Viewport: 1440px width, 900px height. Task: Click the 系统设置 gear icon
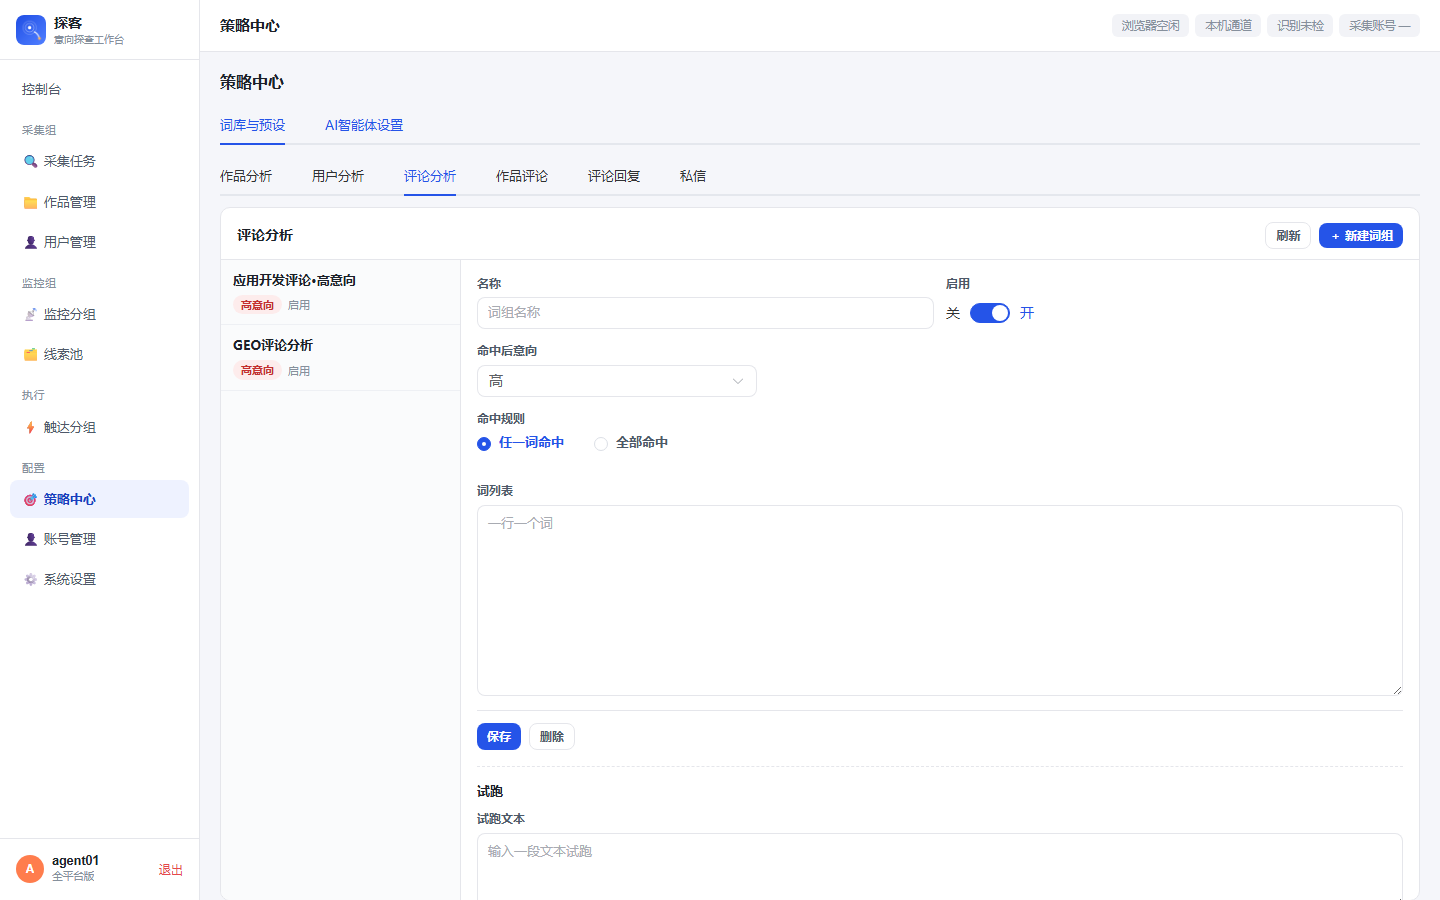tap(30, 579)
